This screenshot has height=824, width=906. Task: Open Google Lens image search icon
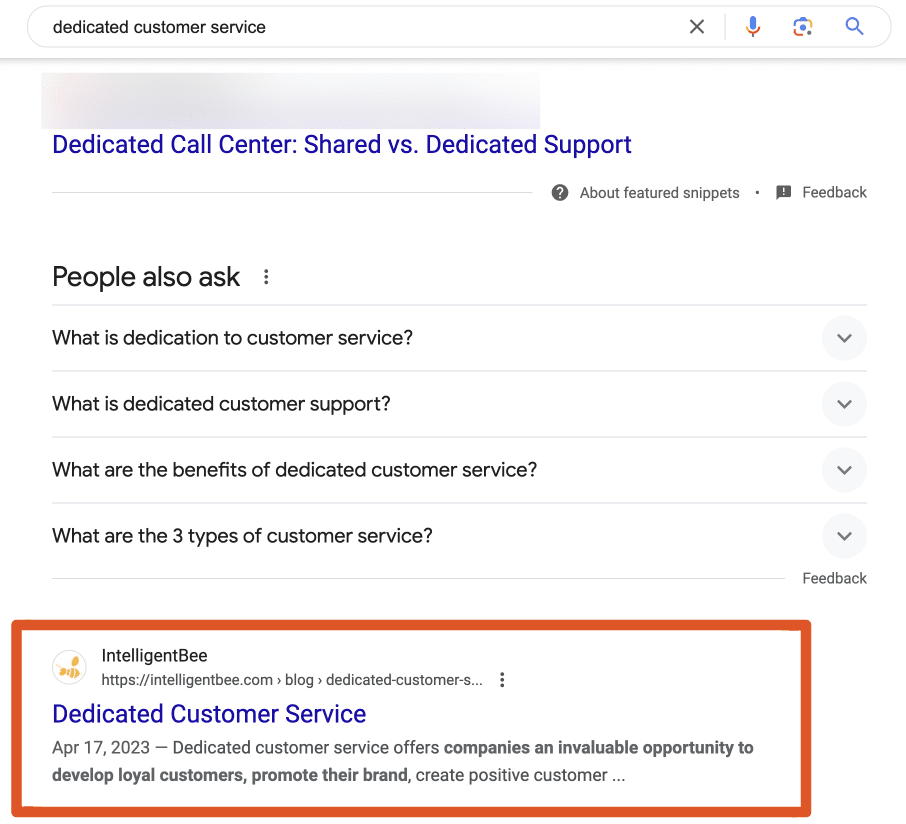[x=803, y=27]
